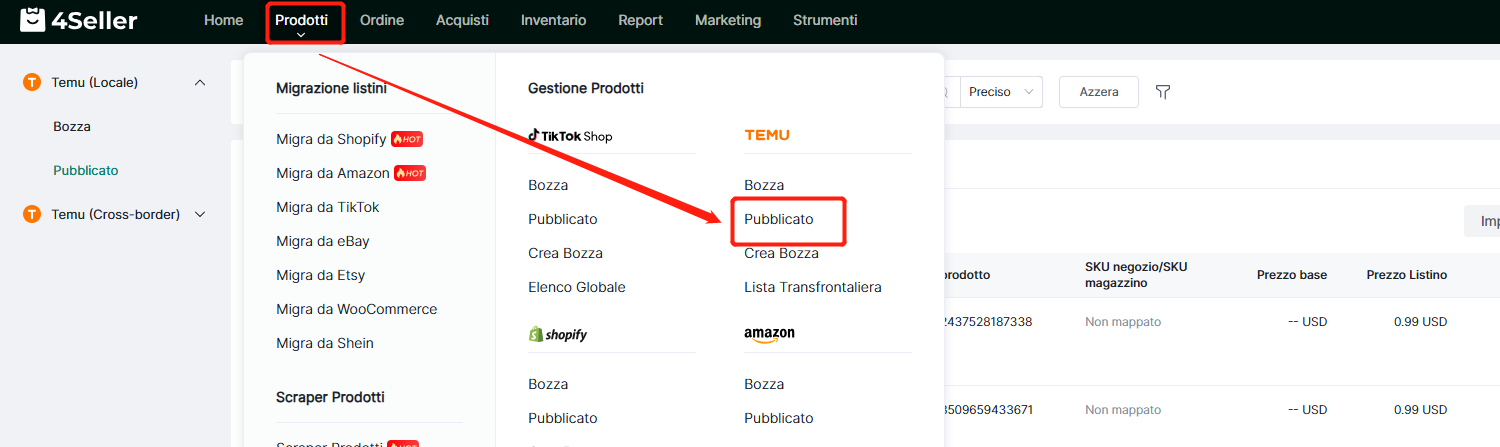Click the Migrazione listini heading
This screenshot has width=1500, height=447.
331,88
